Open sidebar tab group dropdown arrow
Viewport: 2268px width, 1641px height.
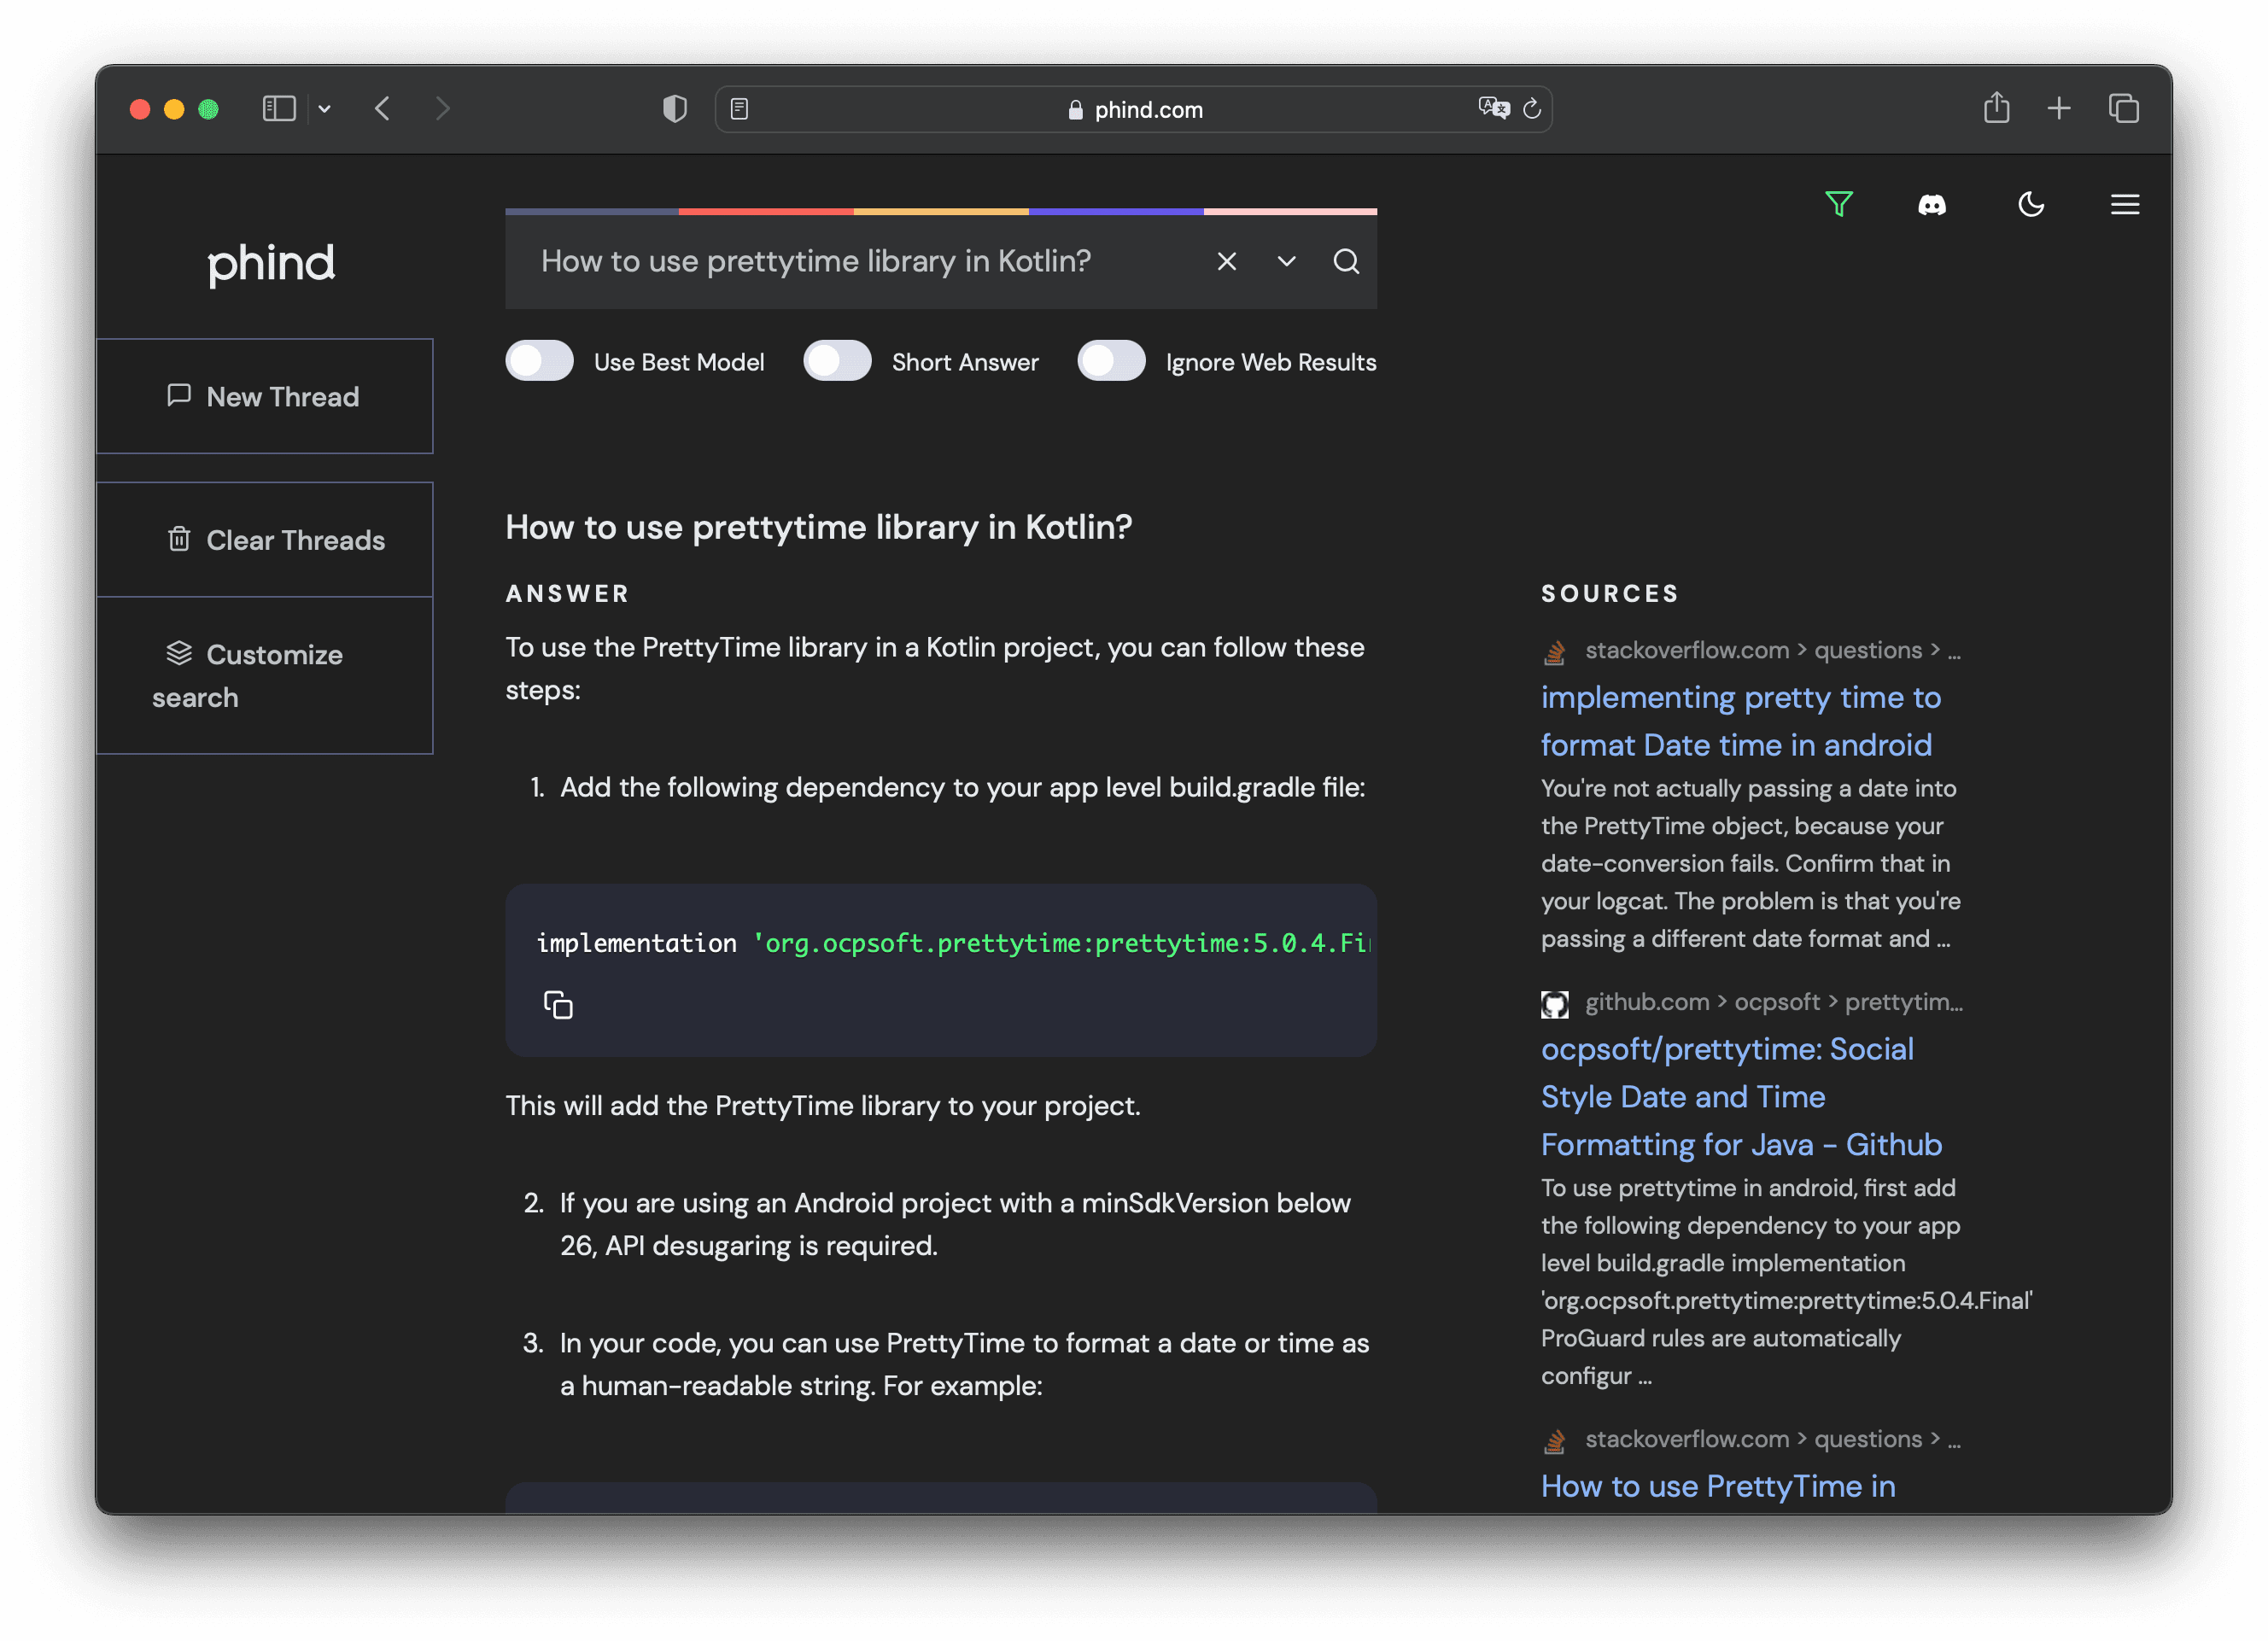click(324, 108)
